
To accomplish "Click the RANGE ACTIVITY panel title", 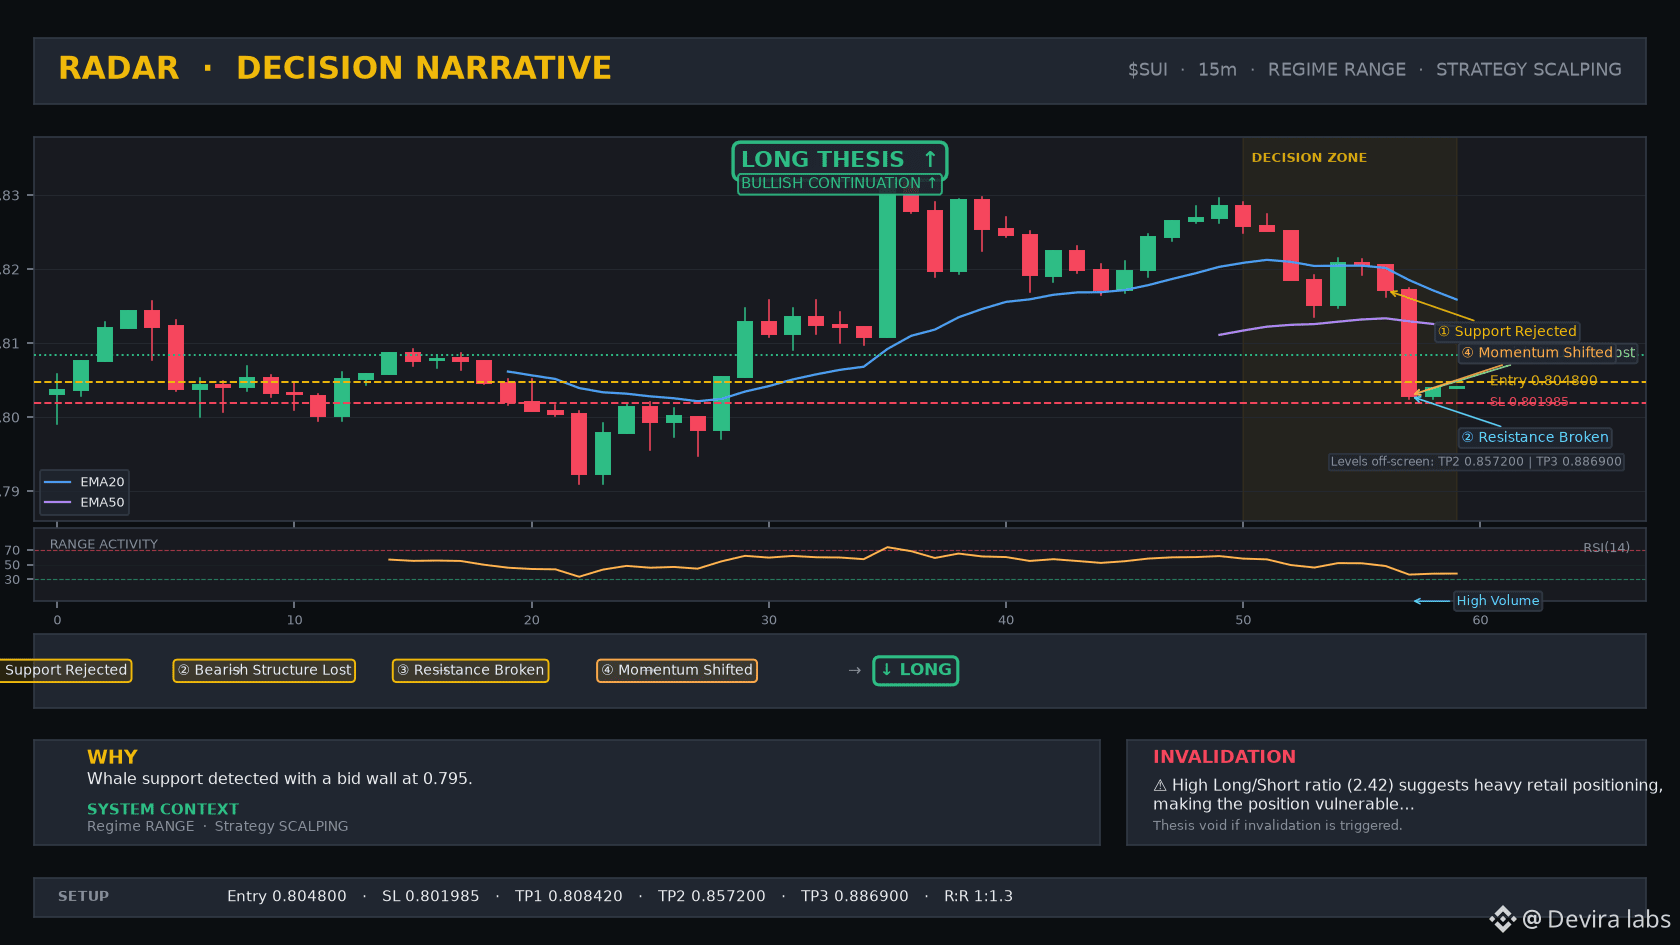I will (x=104, y=544).
